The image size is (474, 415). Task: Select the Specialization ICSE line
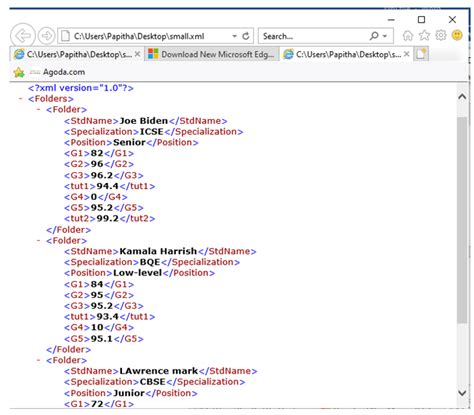(x=154, y=132)
